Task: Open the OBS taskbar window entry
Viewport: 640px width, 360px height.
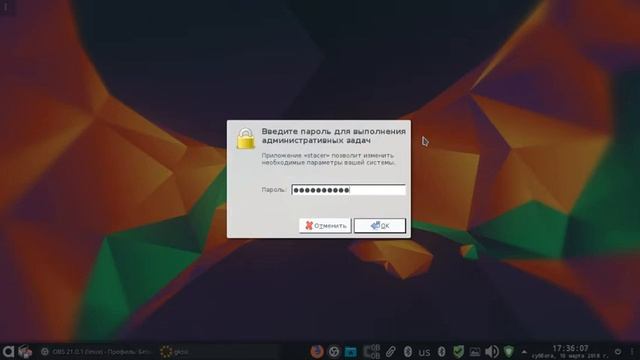Action: [97, 351]
